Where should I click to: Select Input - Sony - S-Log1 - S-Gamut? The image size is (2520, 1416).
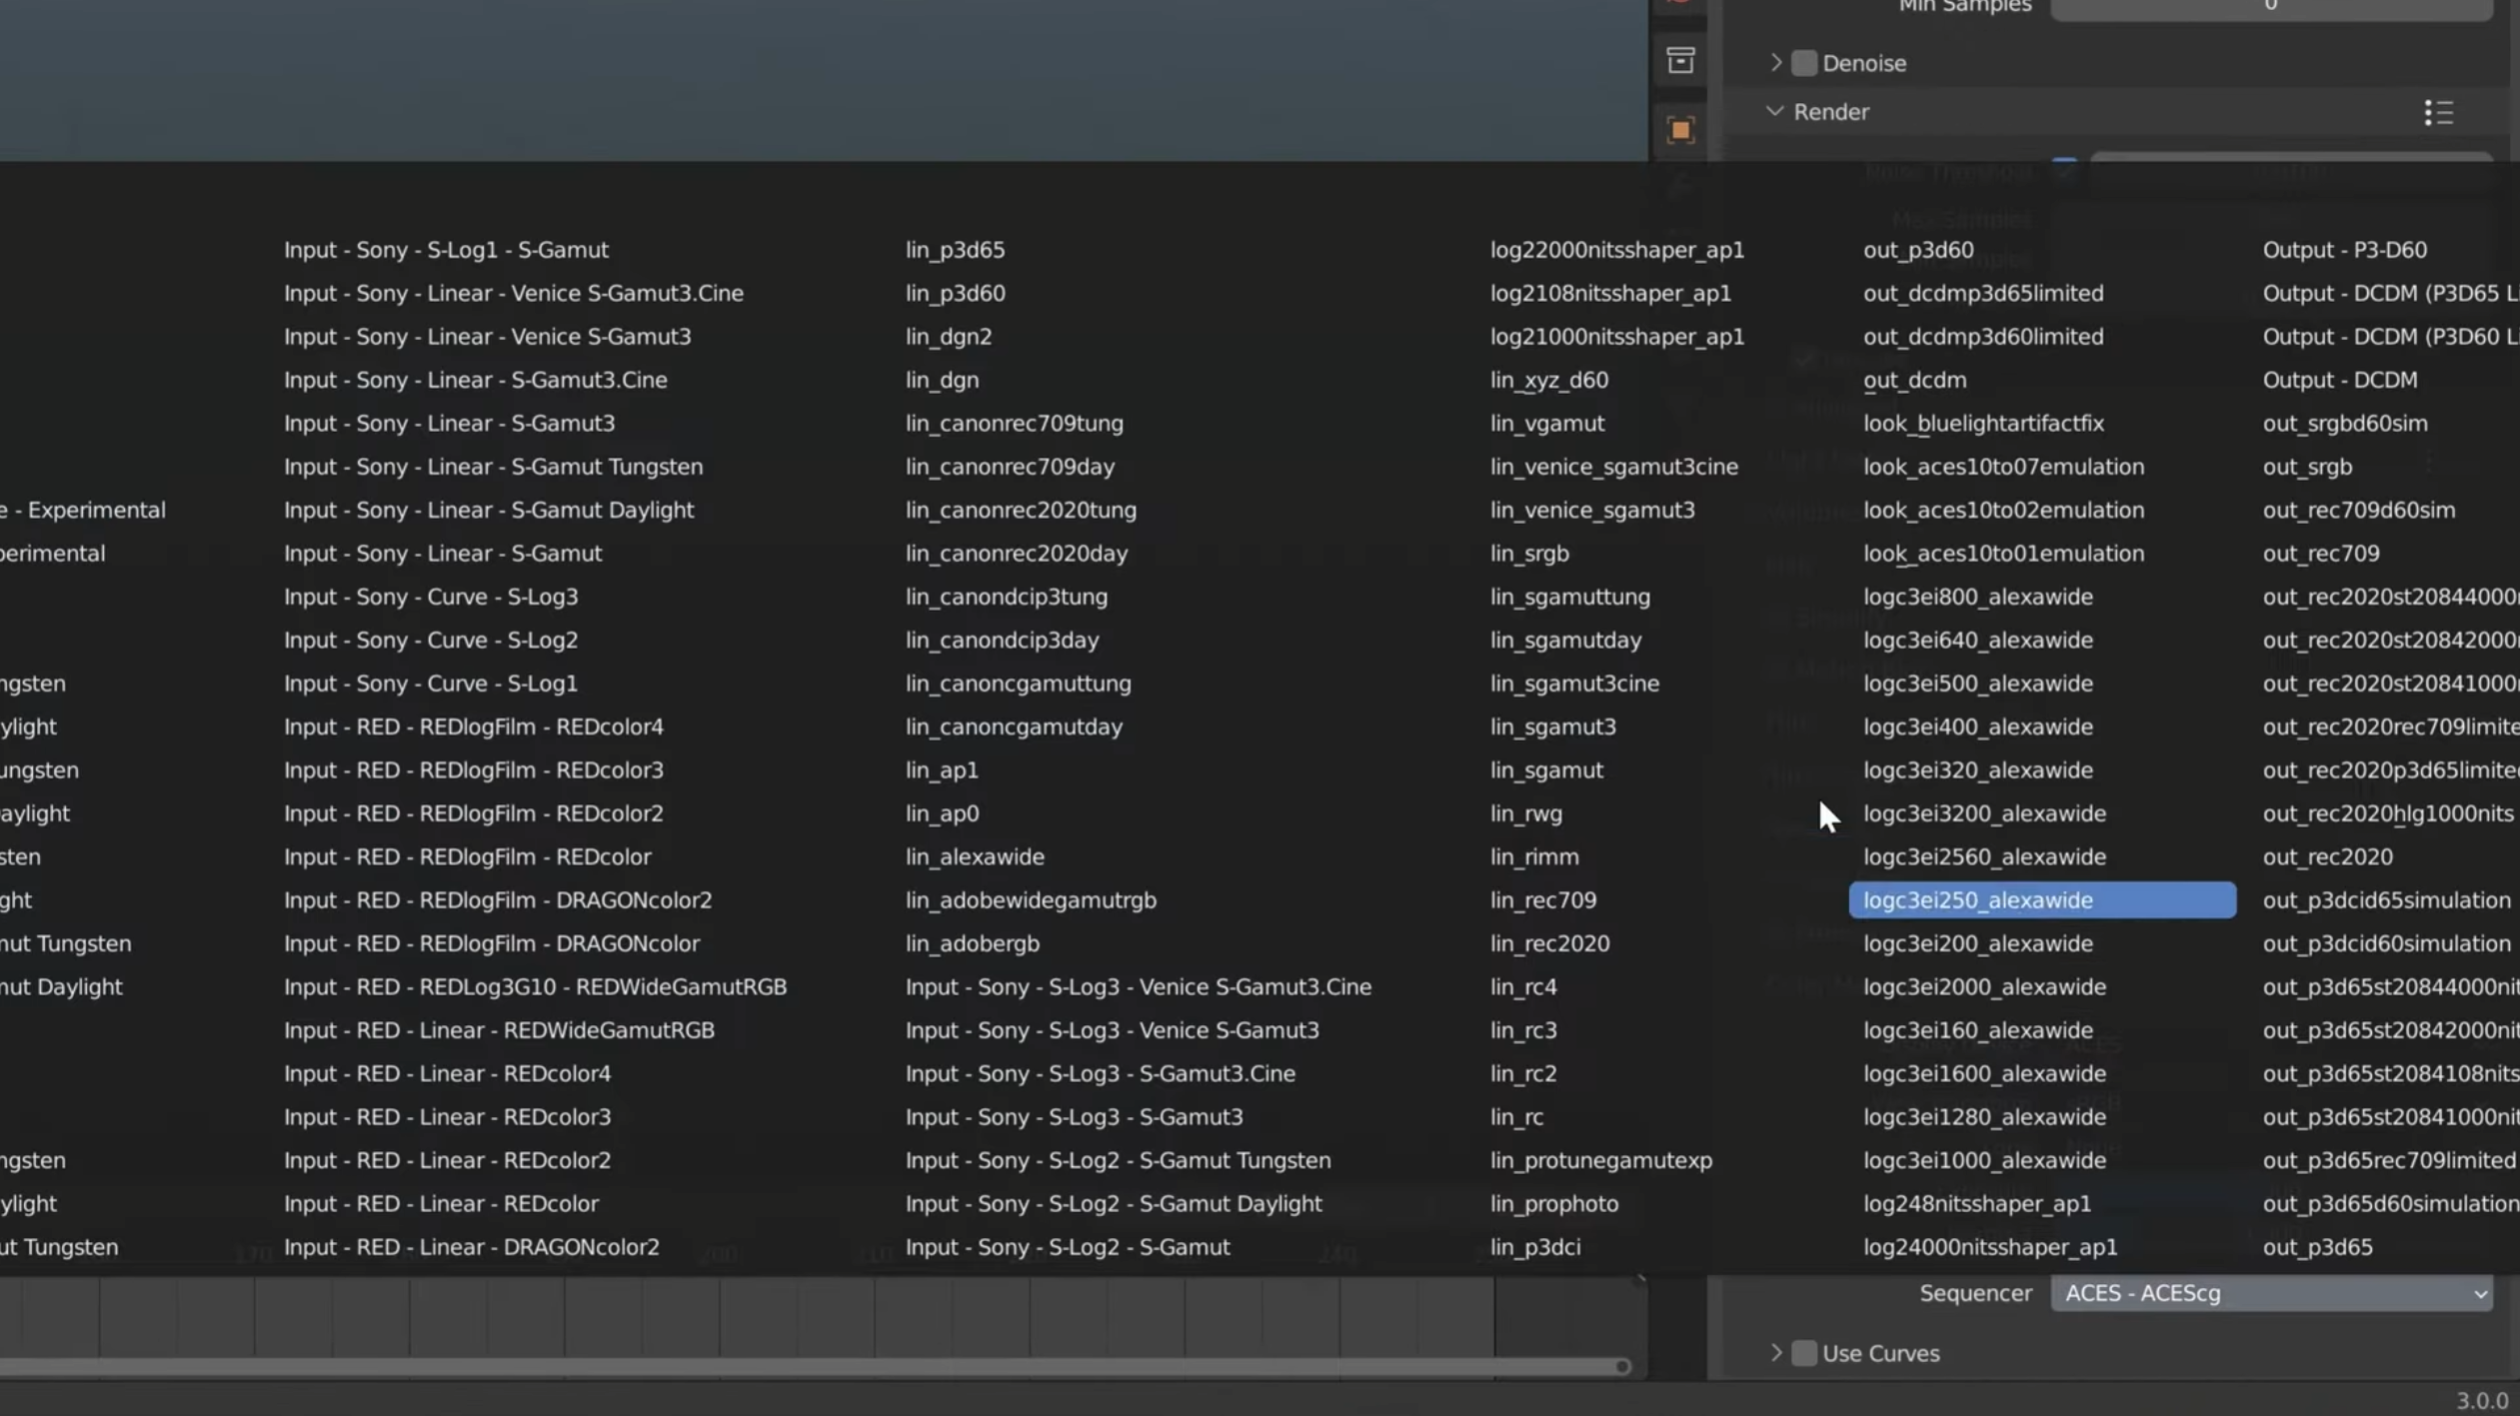click(445, 250)
